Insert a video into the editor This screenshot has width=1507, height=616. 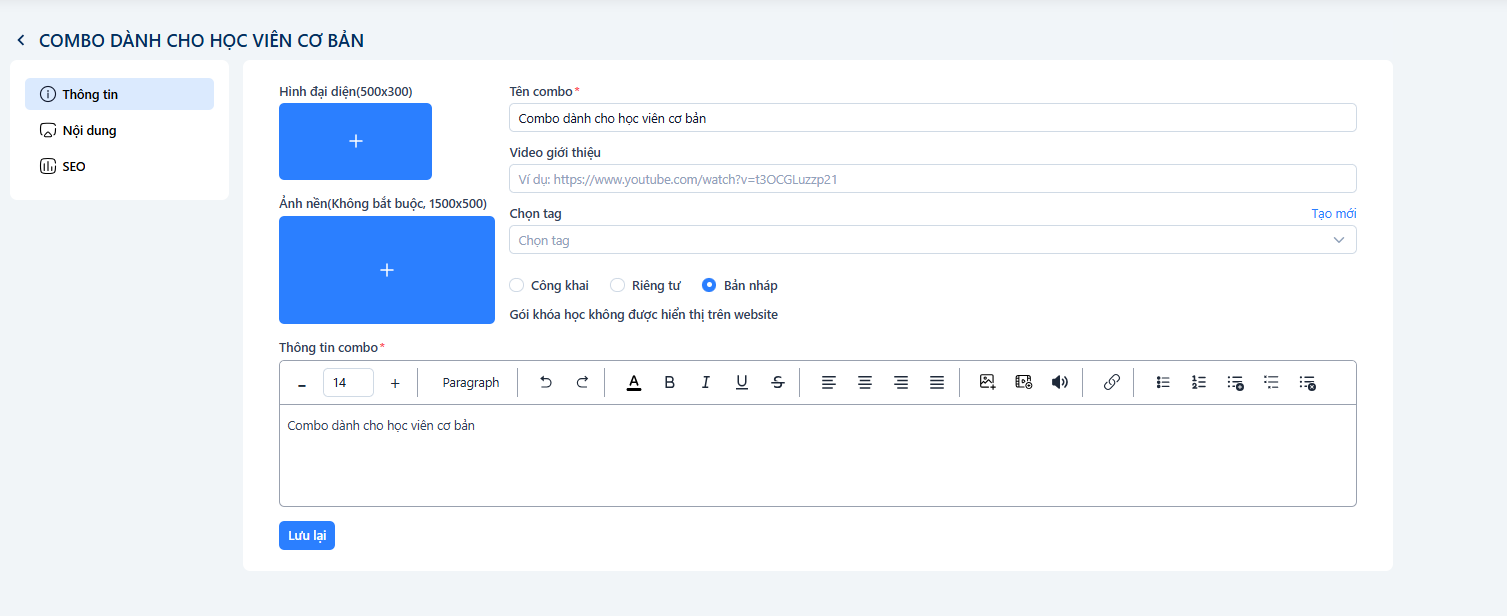click(1024, 382)
